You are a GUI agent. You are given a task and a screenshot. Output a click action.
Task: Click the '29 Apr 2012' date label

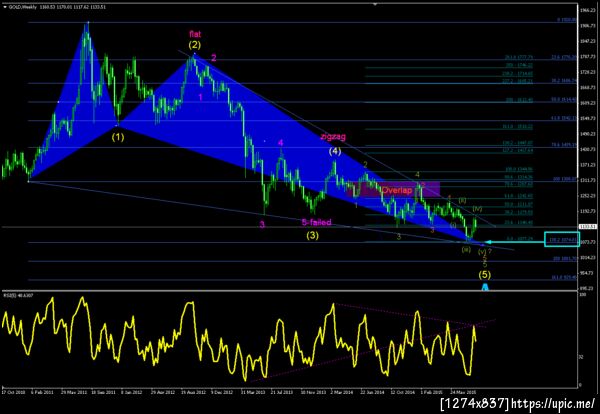tap(162, 393)
